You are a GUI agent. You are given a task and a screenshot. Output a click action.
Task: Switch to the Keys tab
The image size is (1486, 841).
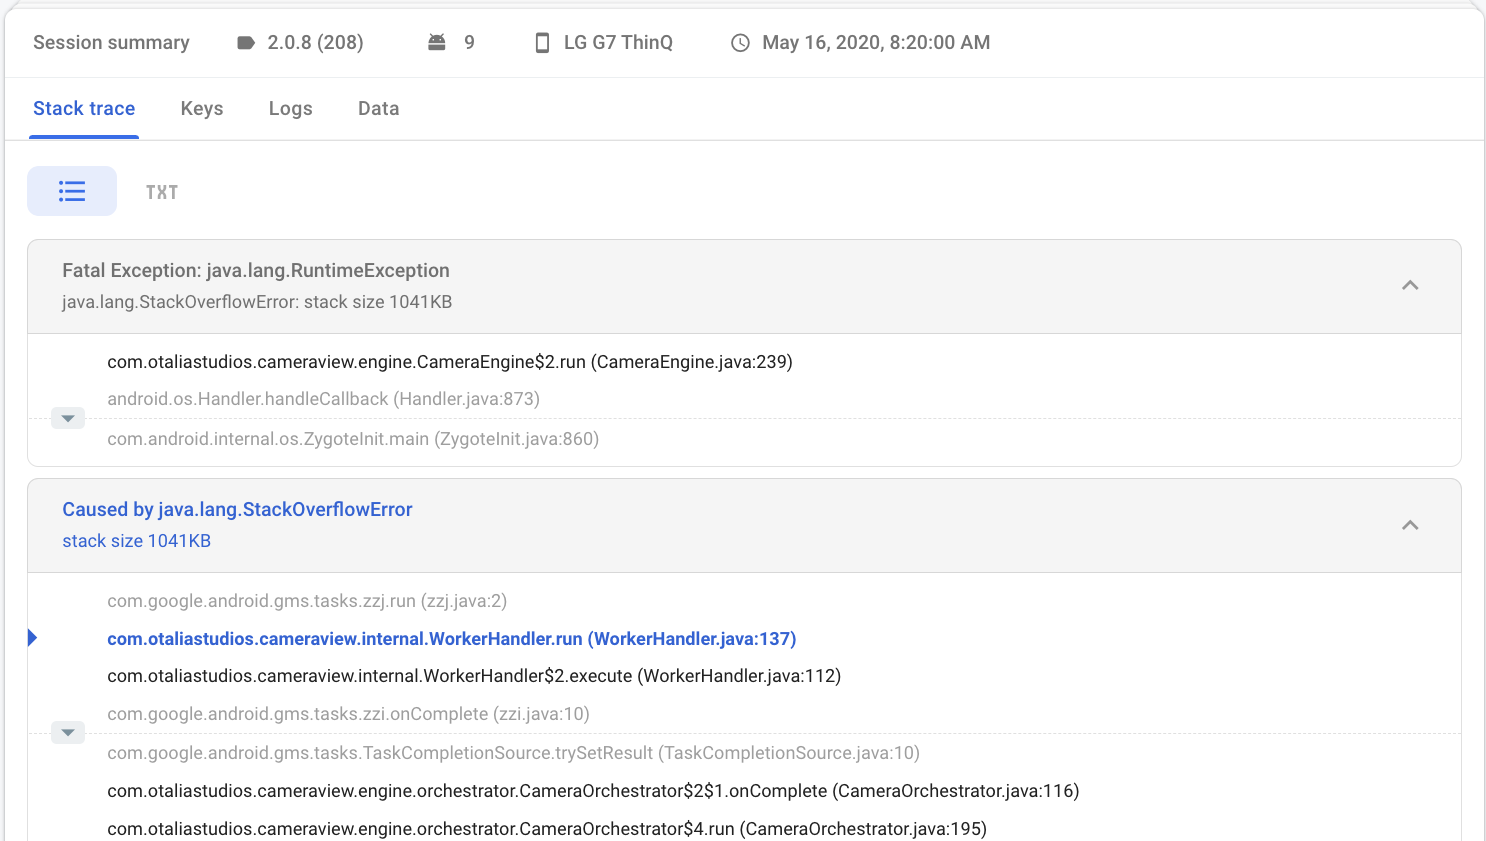pyautogui.click(x=201, y=108)
